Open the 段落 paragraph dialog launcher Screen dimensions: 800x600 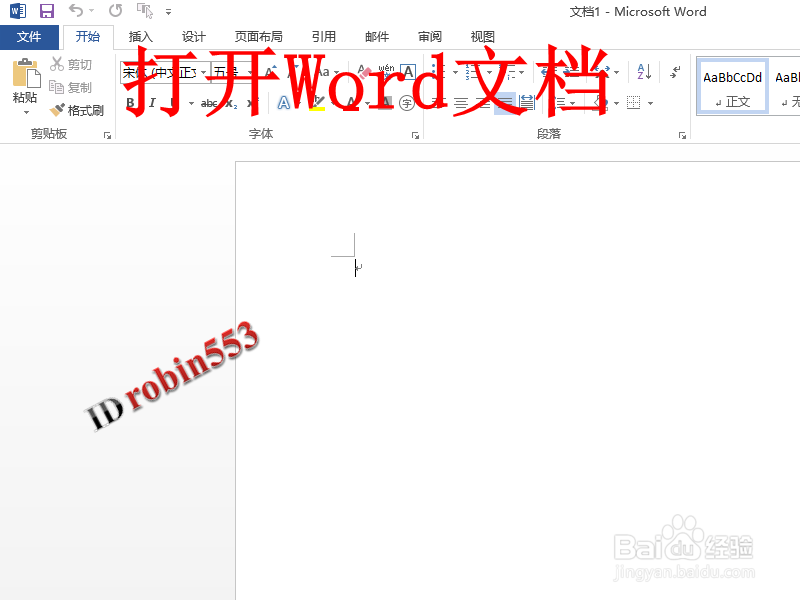pyautogui.click(x=682, y=135)
